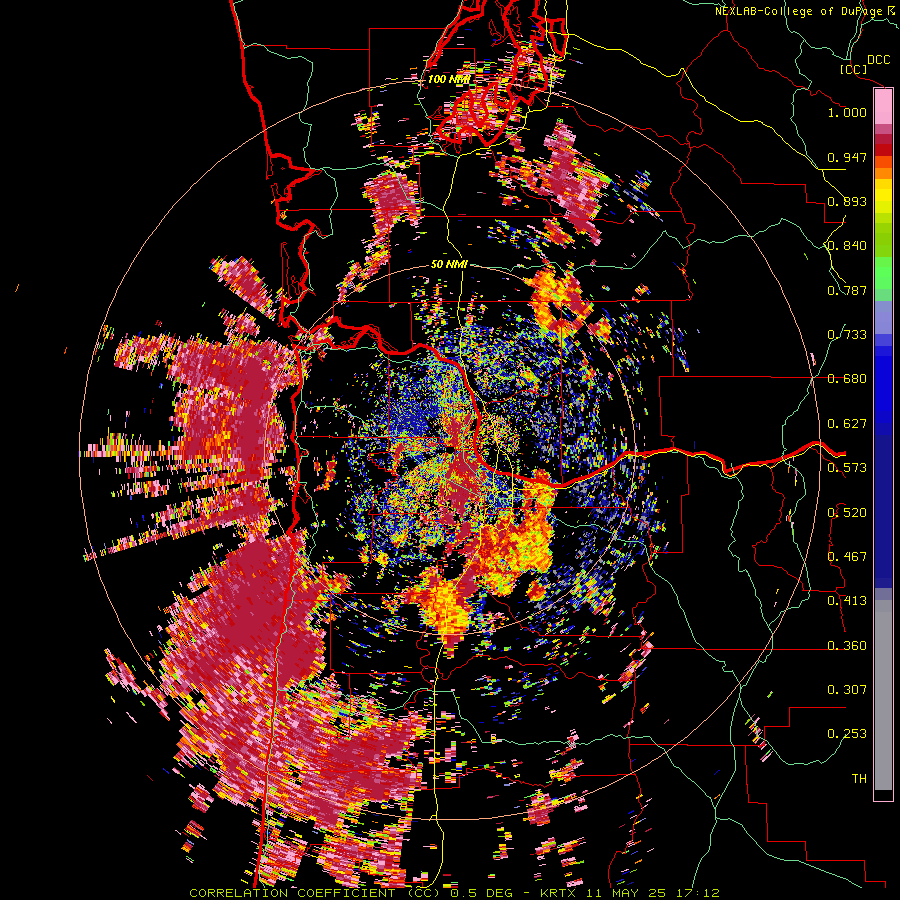Select the 0.947 value on the color scale
This screenshot has height=900, width=900.
[847, 157]
